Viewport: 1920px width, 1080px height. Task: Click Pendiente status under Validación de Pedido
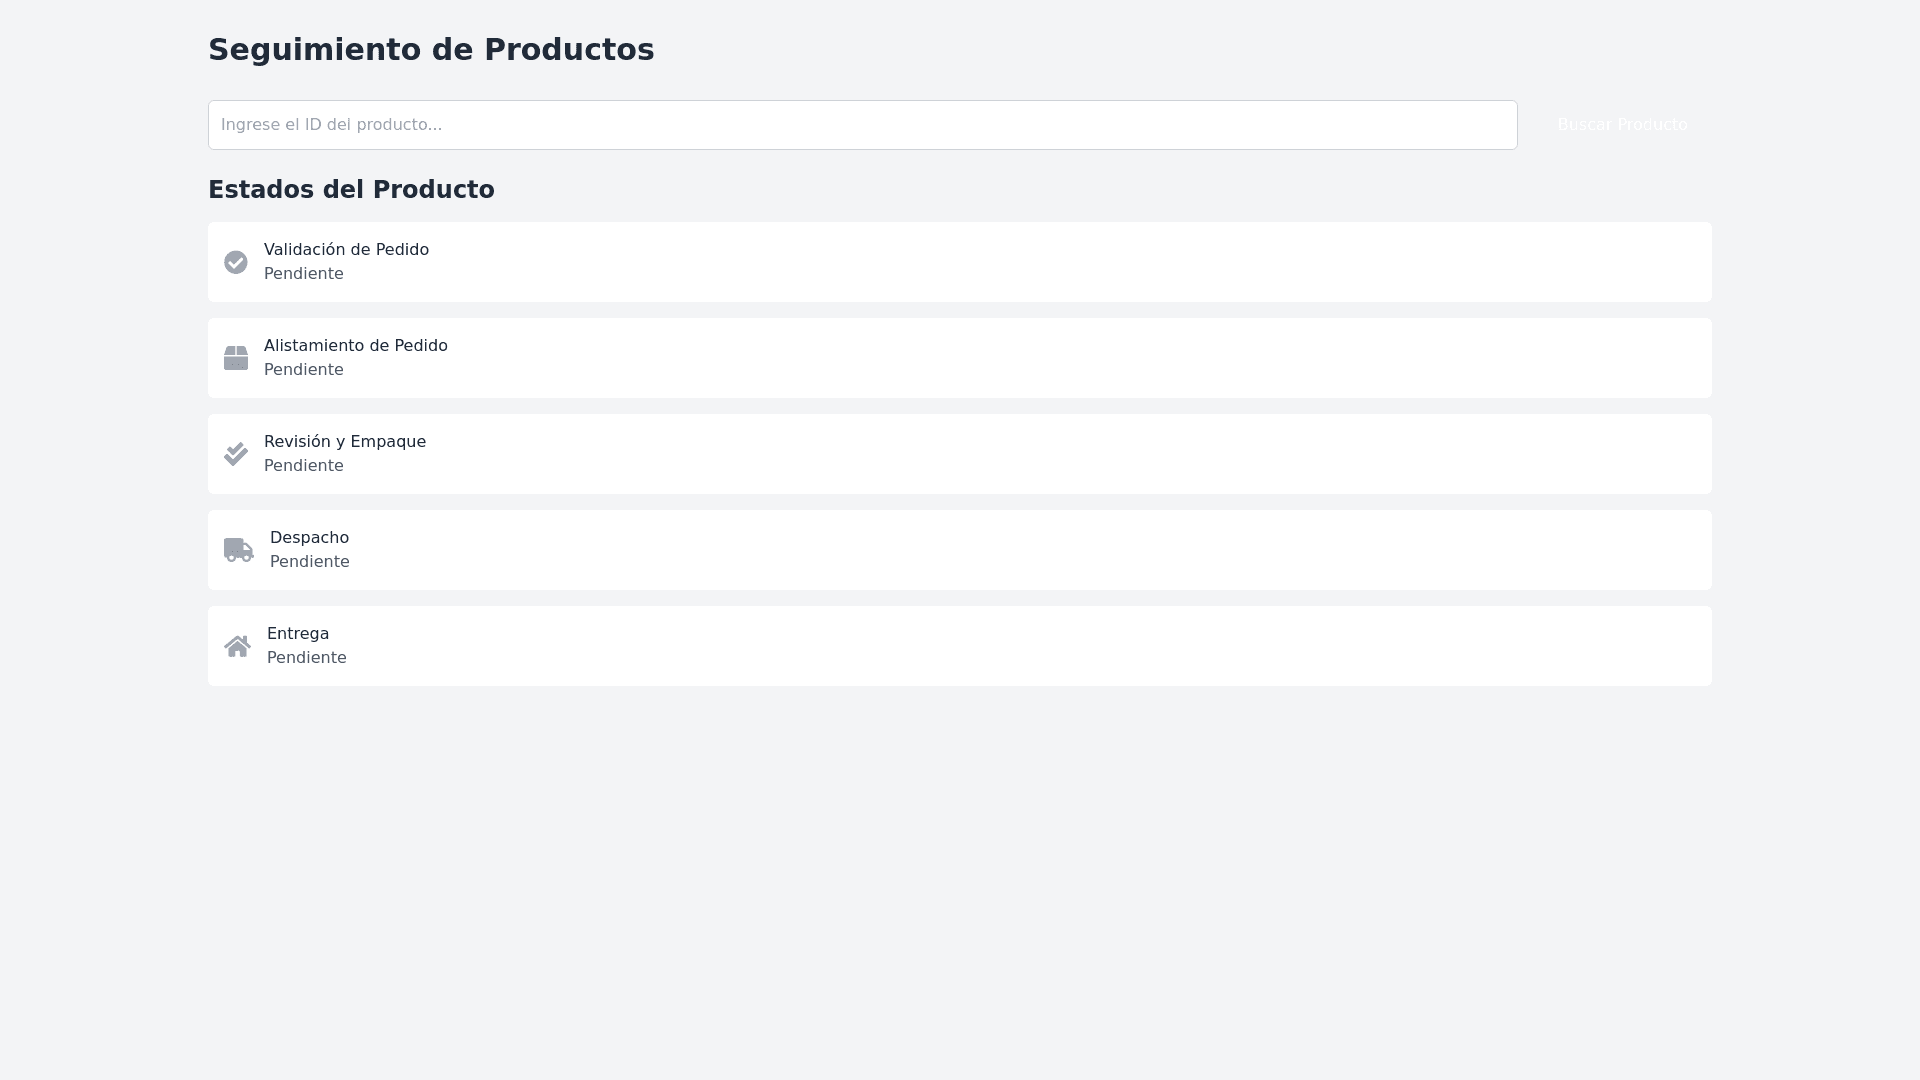tap(303, 274)
